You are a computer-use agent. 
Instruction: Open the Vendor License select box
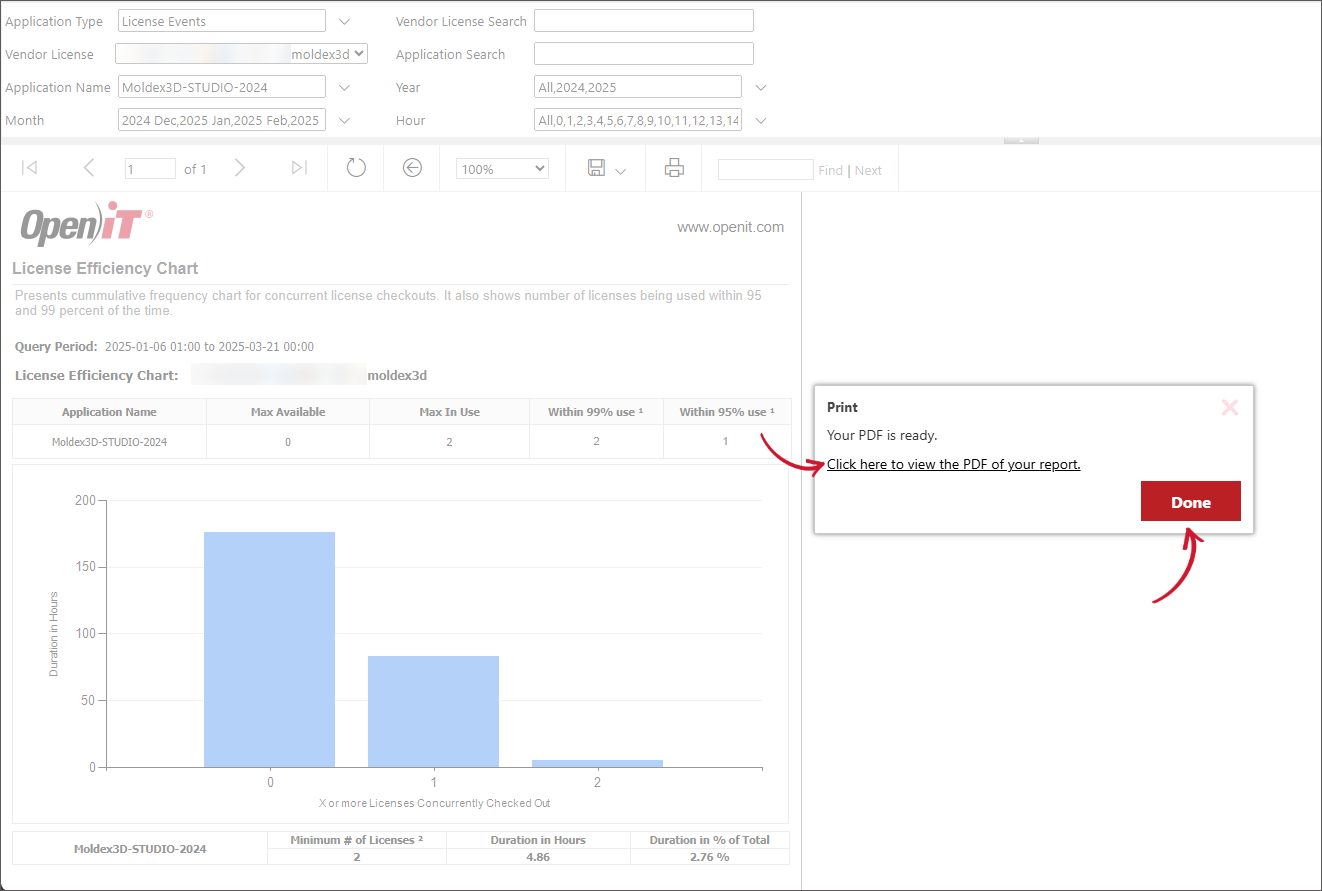click(241, 54)
